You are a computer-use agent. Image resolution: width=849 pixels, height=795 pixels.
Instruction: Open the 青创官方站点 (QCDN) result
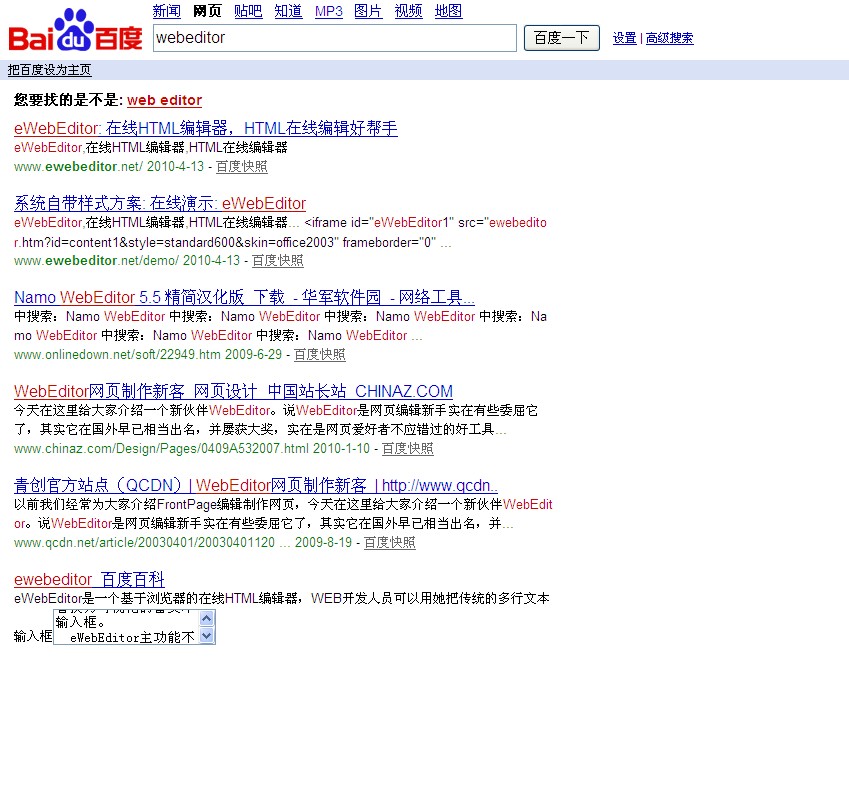pyautogui.click(x=256, y=485)
